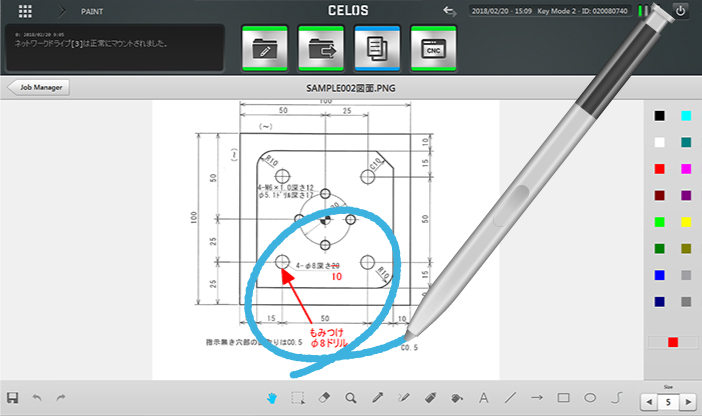Viewport: 702px width, 416px height.
Task: Open the documents copy app tile
Action: point(377,48)
